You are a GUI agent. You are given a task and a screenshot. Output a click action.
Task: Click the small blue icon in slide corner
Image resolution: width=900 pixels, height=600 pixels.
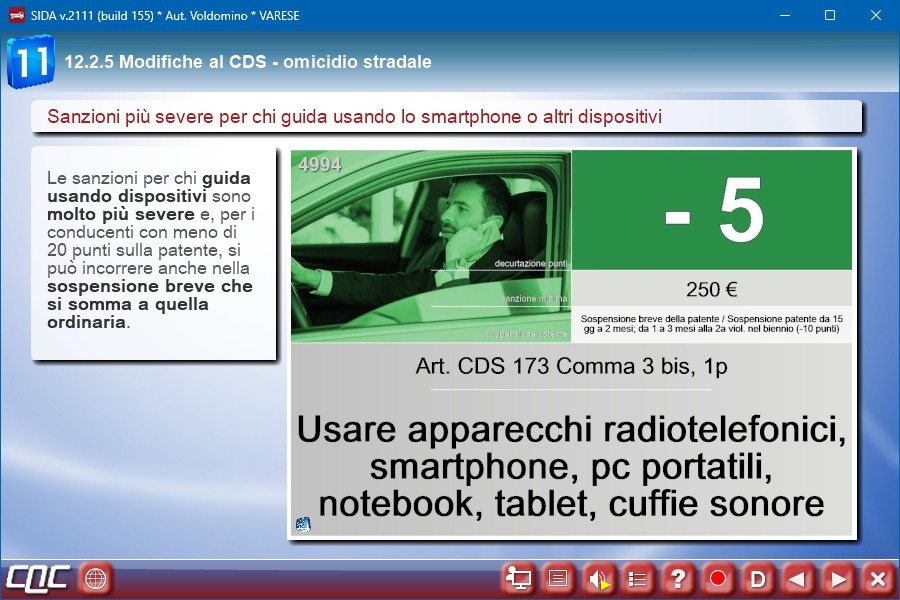(x=303, y=524)
